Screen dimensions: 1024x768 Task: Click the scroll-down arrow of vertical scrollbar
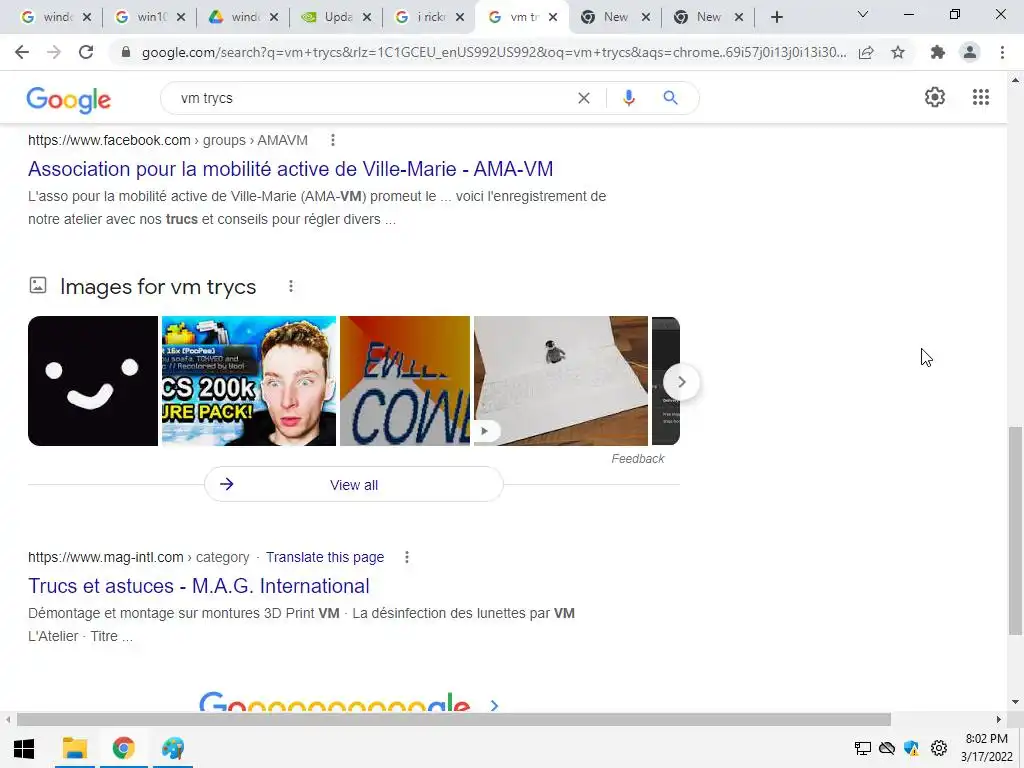(x=1015, y=703)
